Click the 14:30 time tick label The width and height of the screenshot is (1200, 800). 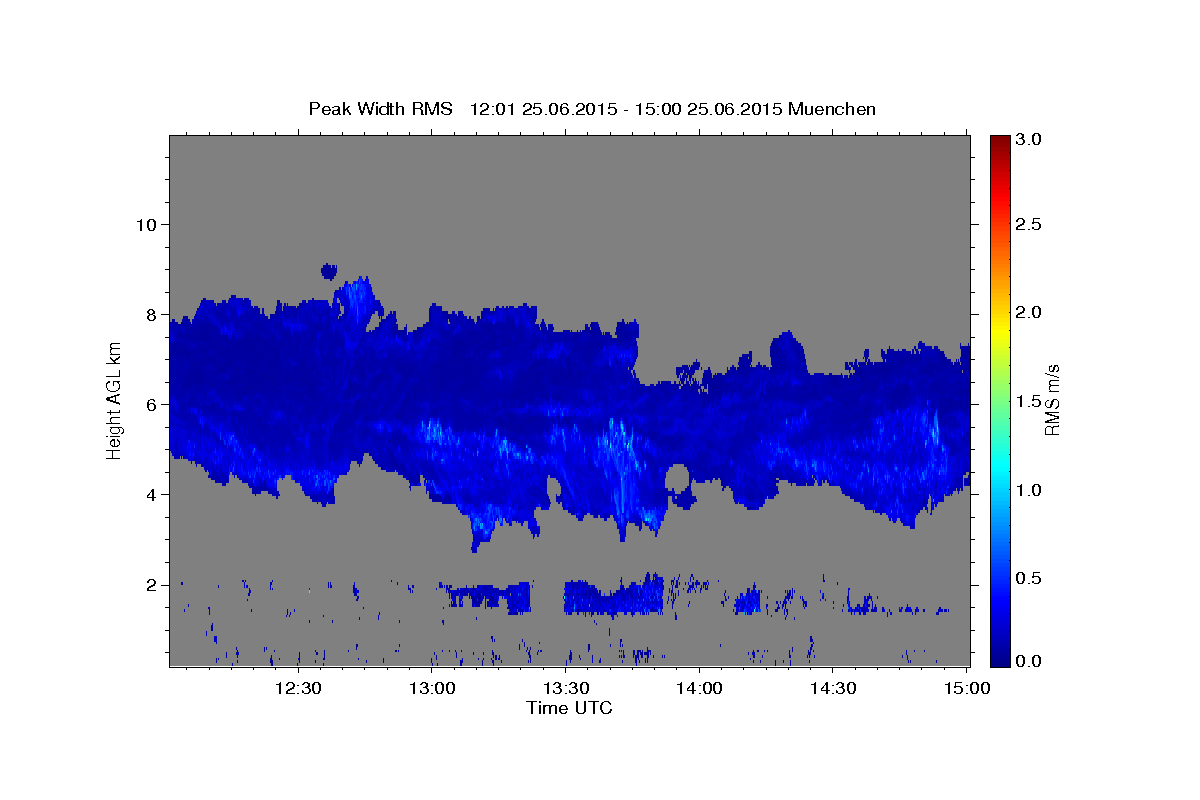(x=832, y=689)
